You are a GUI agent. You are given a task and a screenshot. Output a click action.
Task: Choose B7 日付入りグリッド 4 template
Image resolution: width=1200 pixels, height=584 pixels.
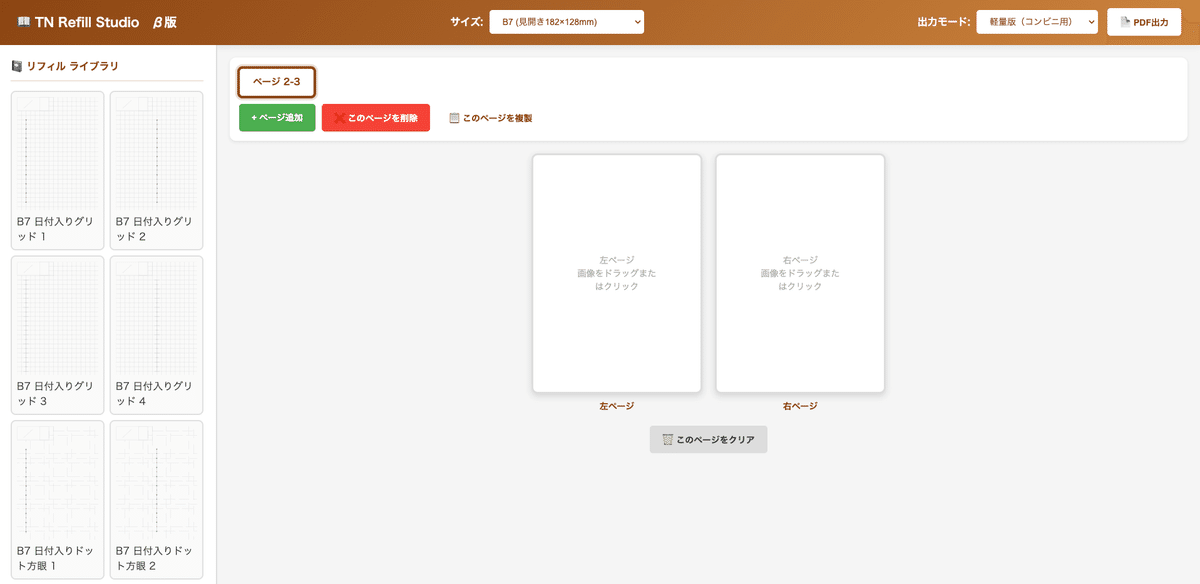(x=156, y=334)
